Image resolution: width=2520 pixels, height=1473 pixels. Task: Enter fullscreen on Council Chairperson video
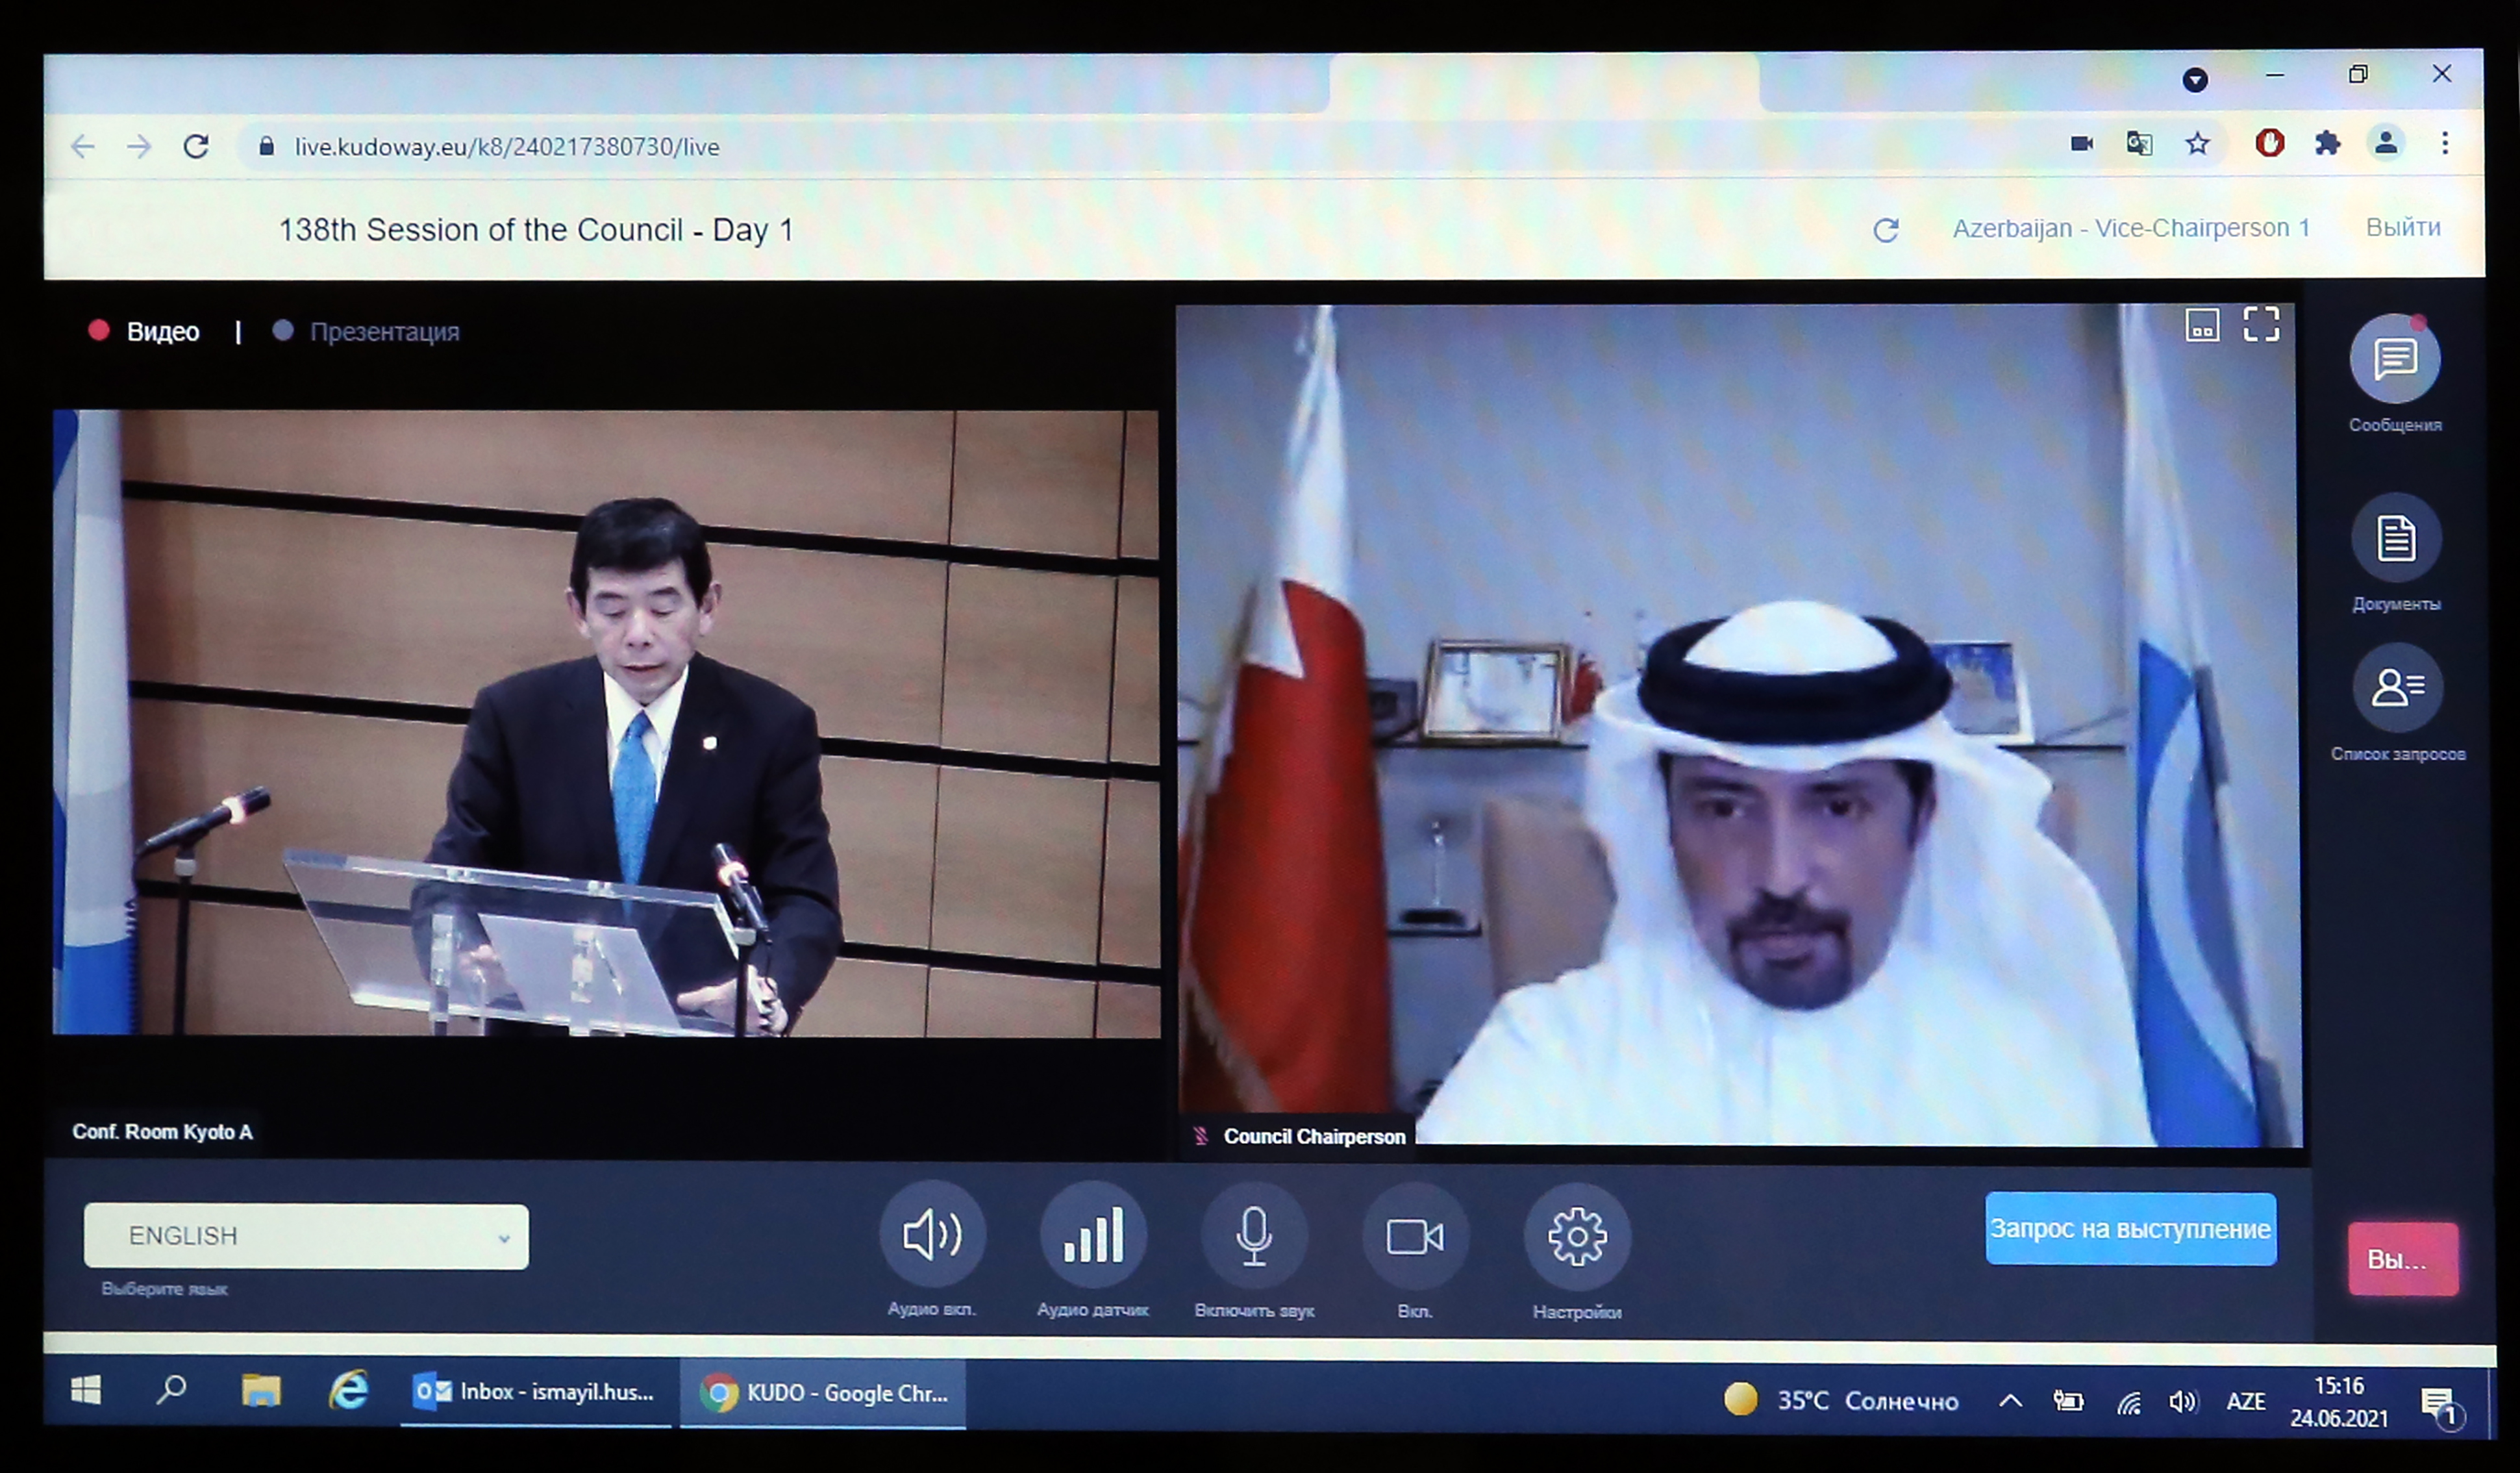click(2261, 324)
